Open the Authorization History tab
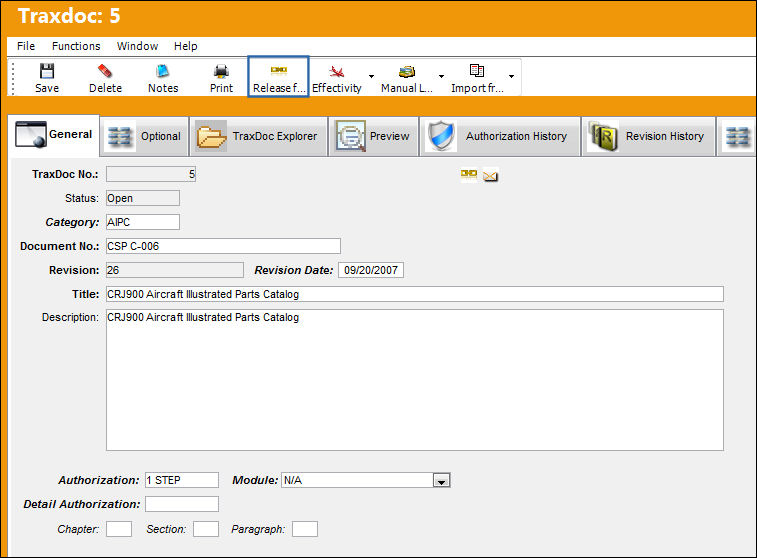Image resolution: width=757 pixels, height=558 pixels. pyautogui.click(x=500, y=136)
